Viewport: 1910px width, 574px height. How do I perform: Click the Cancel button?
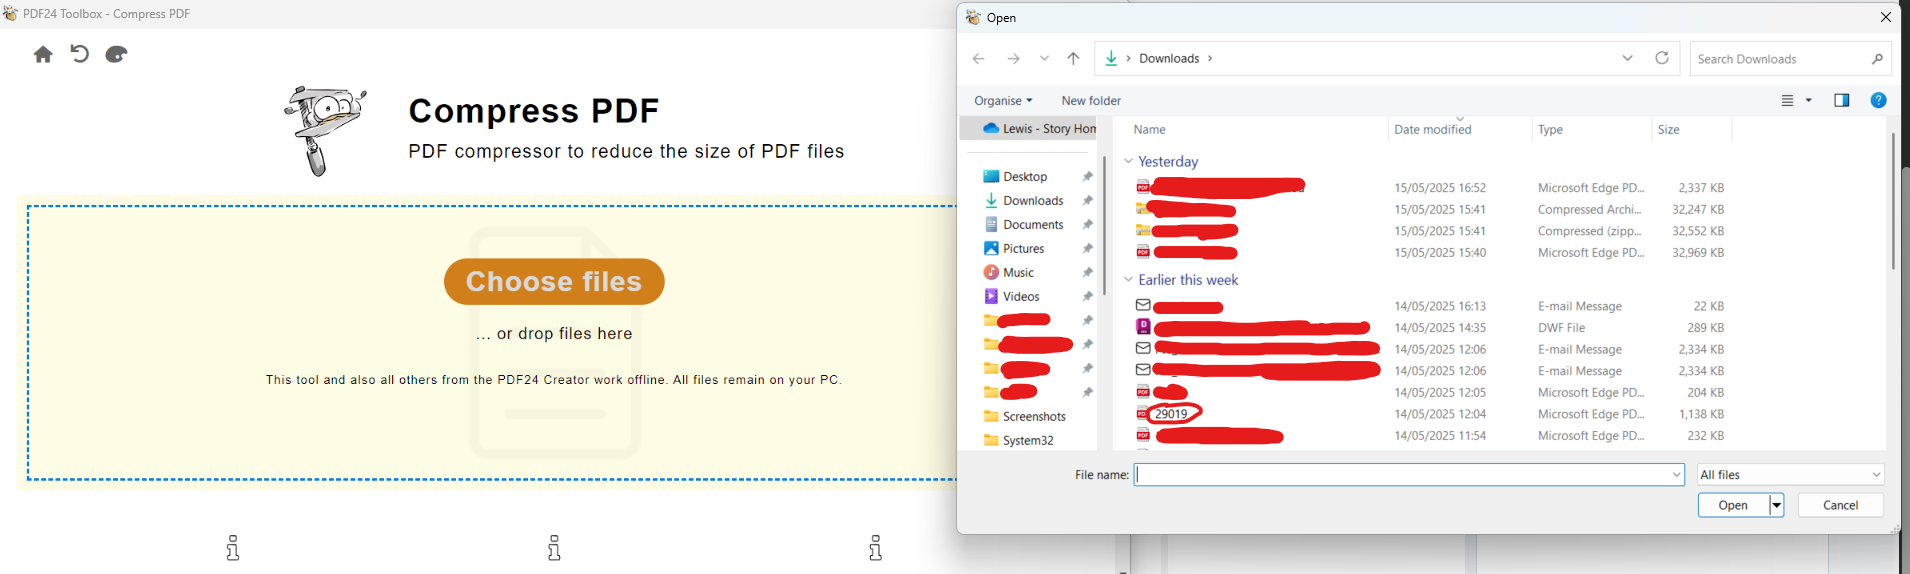coord(1840,506)
